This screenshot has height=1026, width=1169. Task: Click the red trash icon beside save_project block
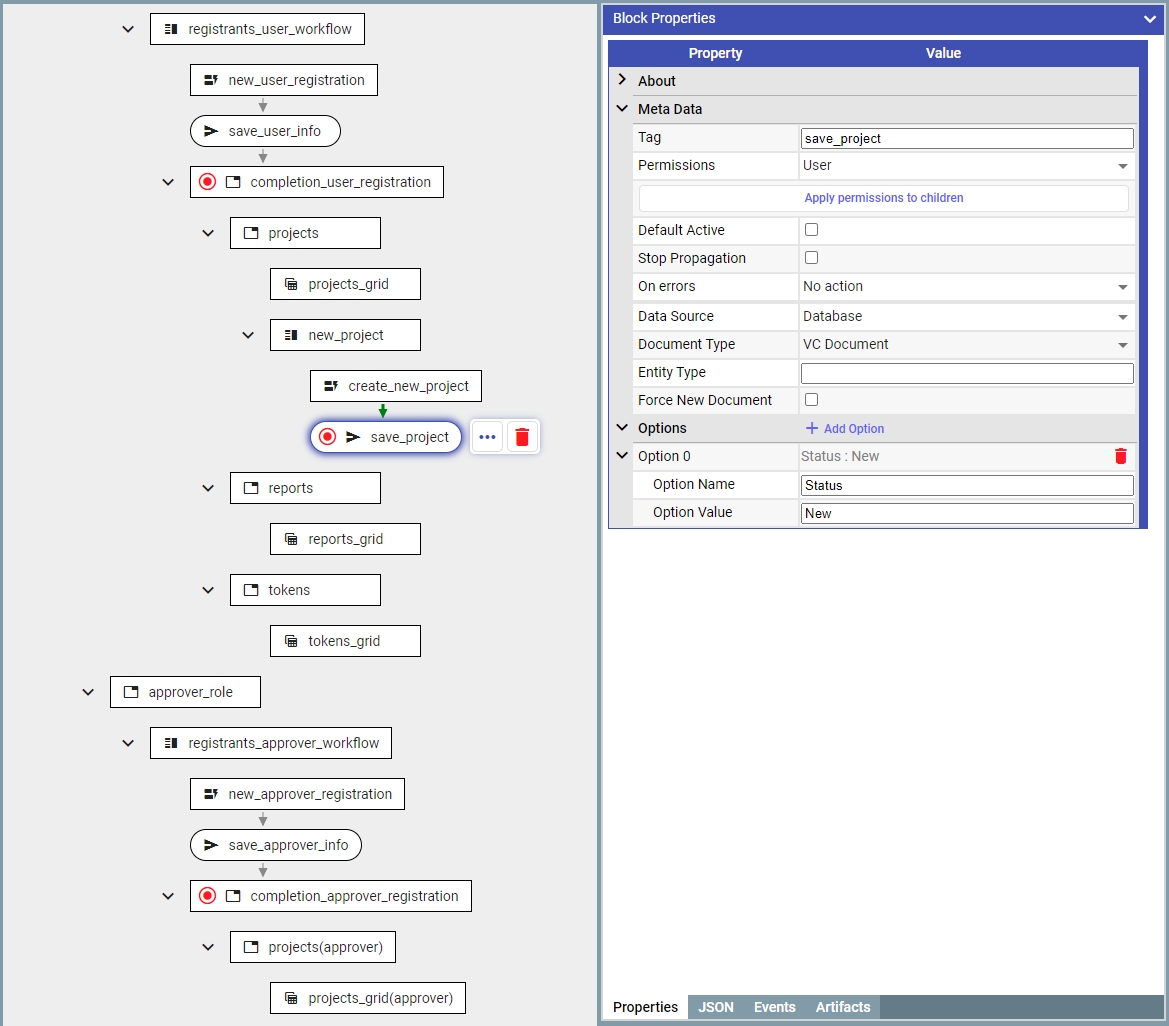coord(522,437)
